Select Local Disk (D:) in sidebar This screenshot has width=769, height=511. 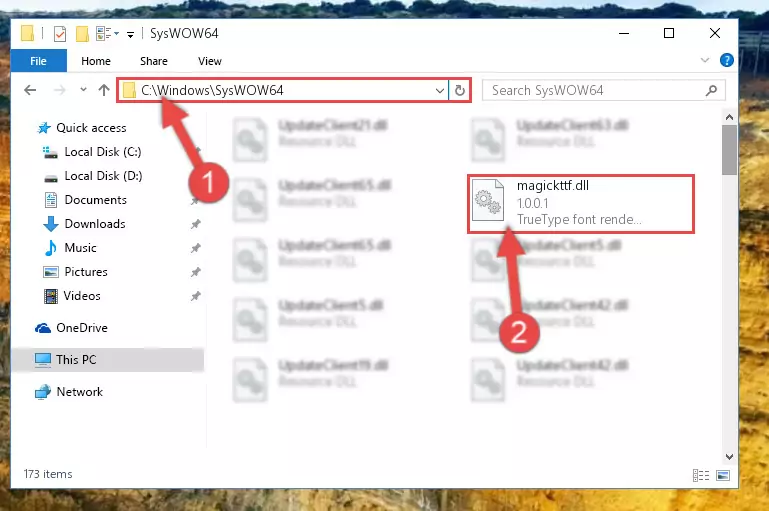pos(103,176)
